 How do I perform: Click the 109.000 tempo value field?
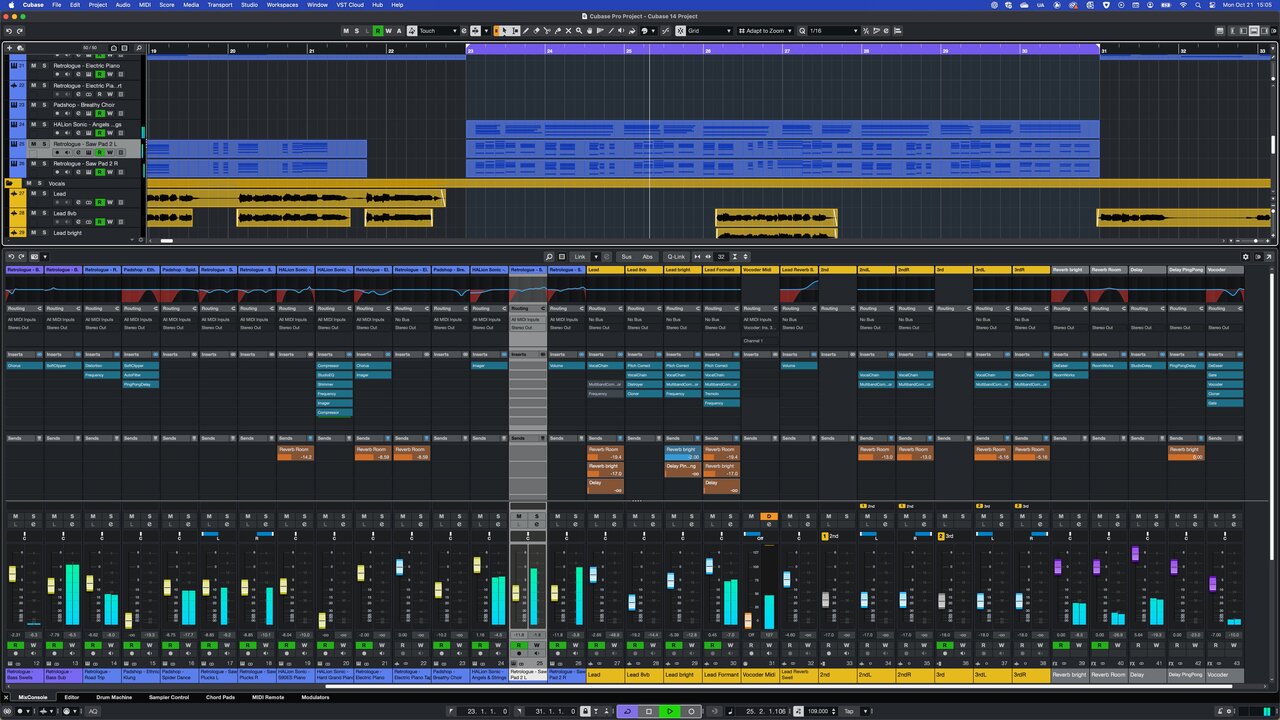pyautogui.click(x=818, y=711)
